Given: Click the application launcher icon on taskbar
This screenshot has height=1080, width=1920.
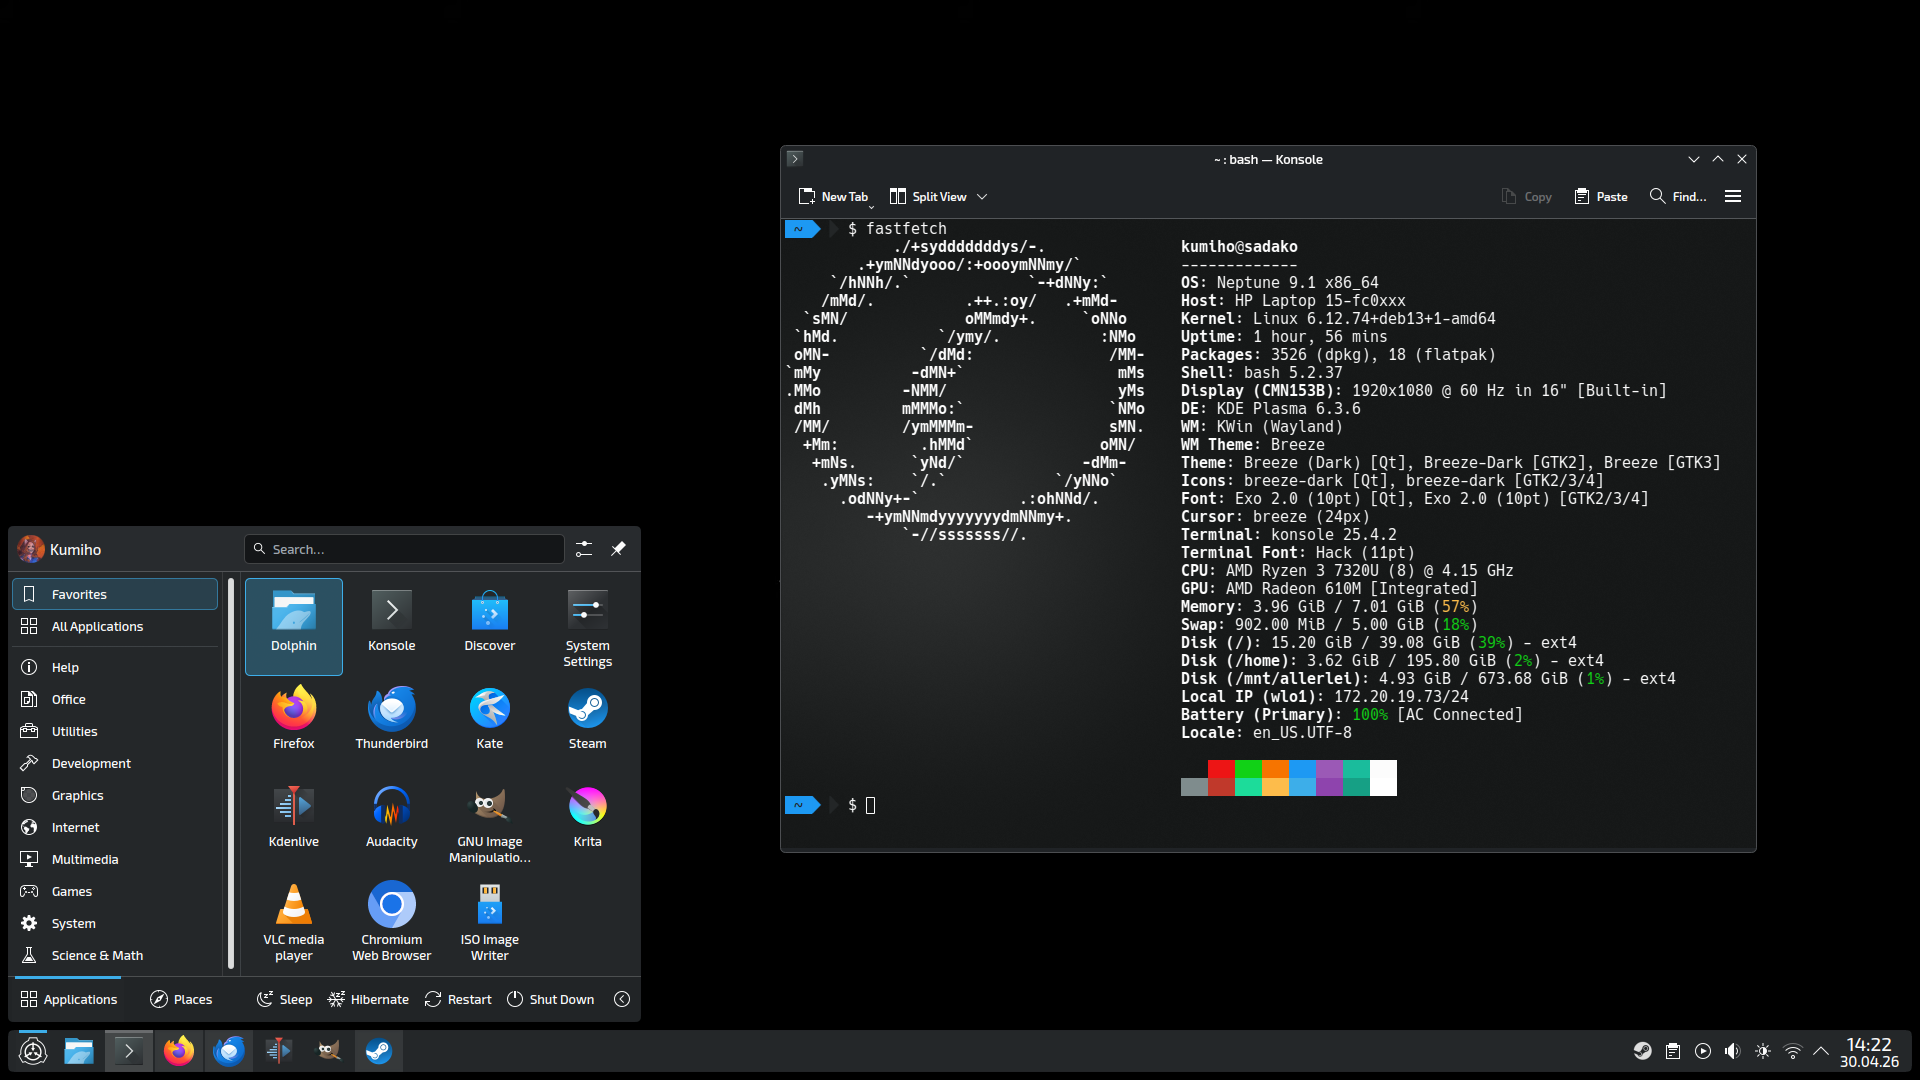Looking at the screenshot, I should 33,1051.
